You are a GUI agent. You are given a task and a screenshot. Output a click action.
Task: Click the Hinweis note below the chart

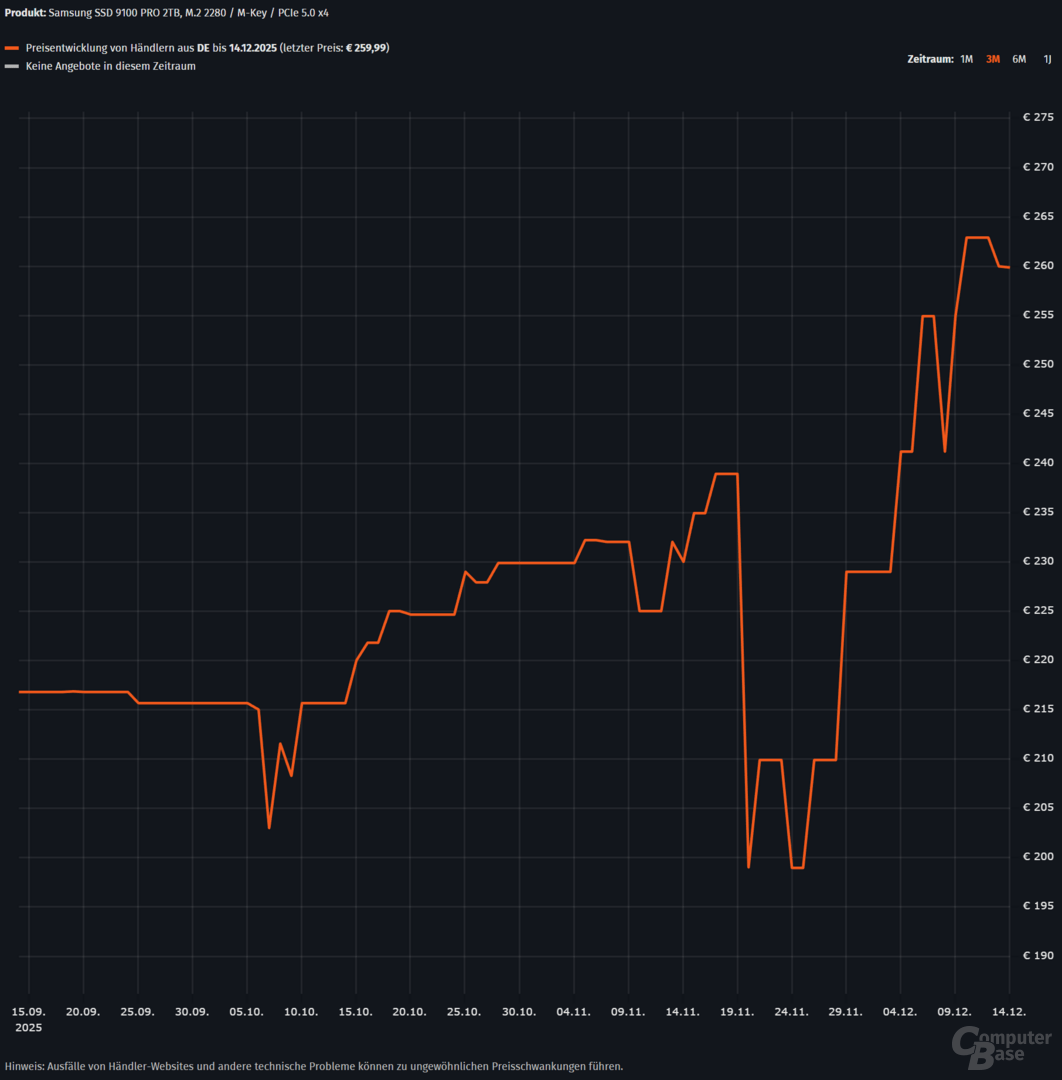(x=314, y=1066)
